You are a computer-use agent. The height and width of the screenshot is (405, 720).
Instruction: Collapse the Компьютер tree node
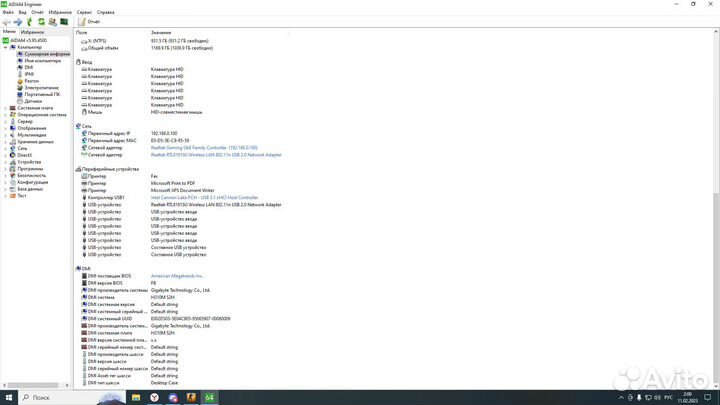point(4,46)
